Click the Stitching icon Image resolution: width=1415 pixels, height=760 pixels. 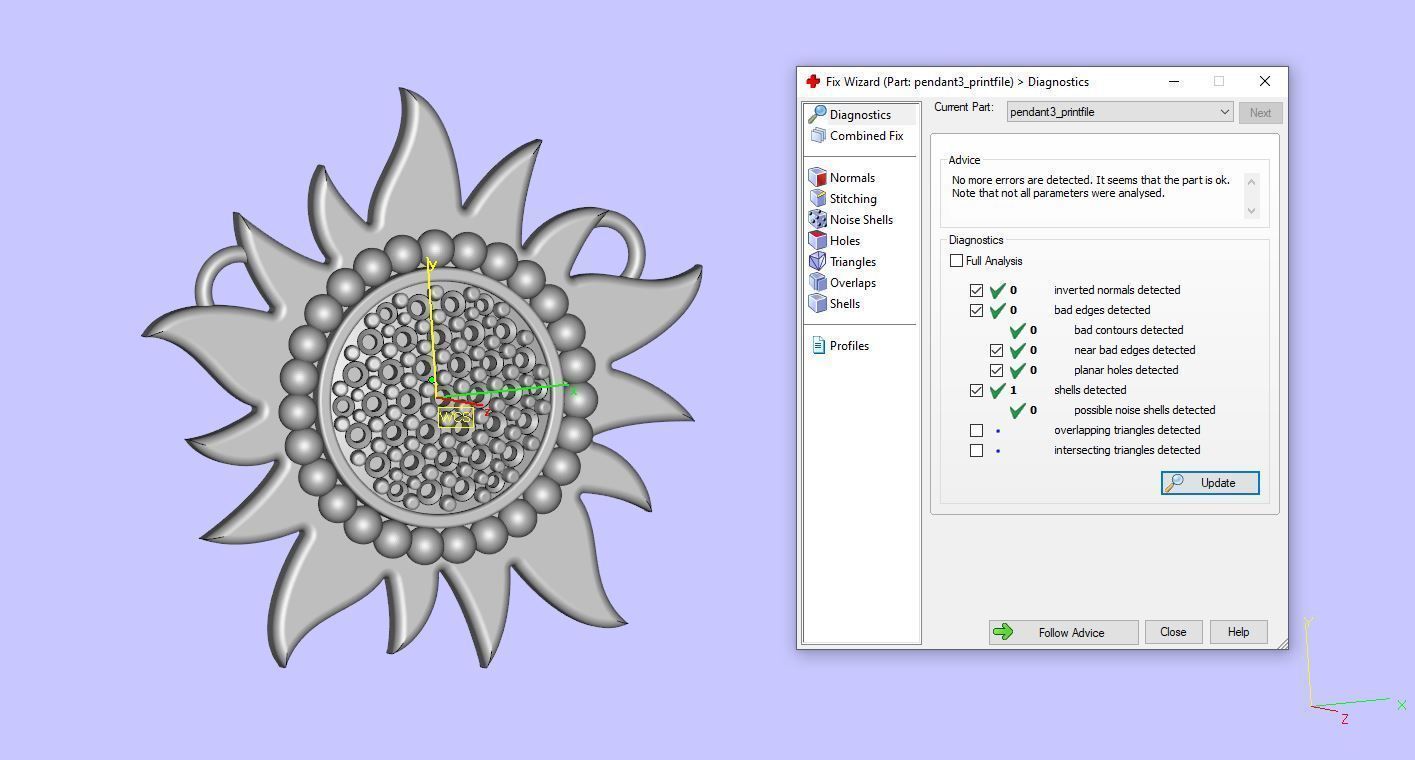point(818,199)
